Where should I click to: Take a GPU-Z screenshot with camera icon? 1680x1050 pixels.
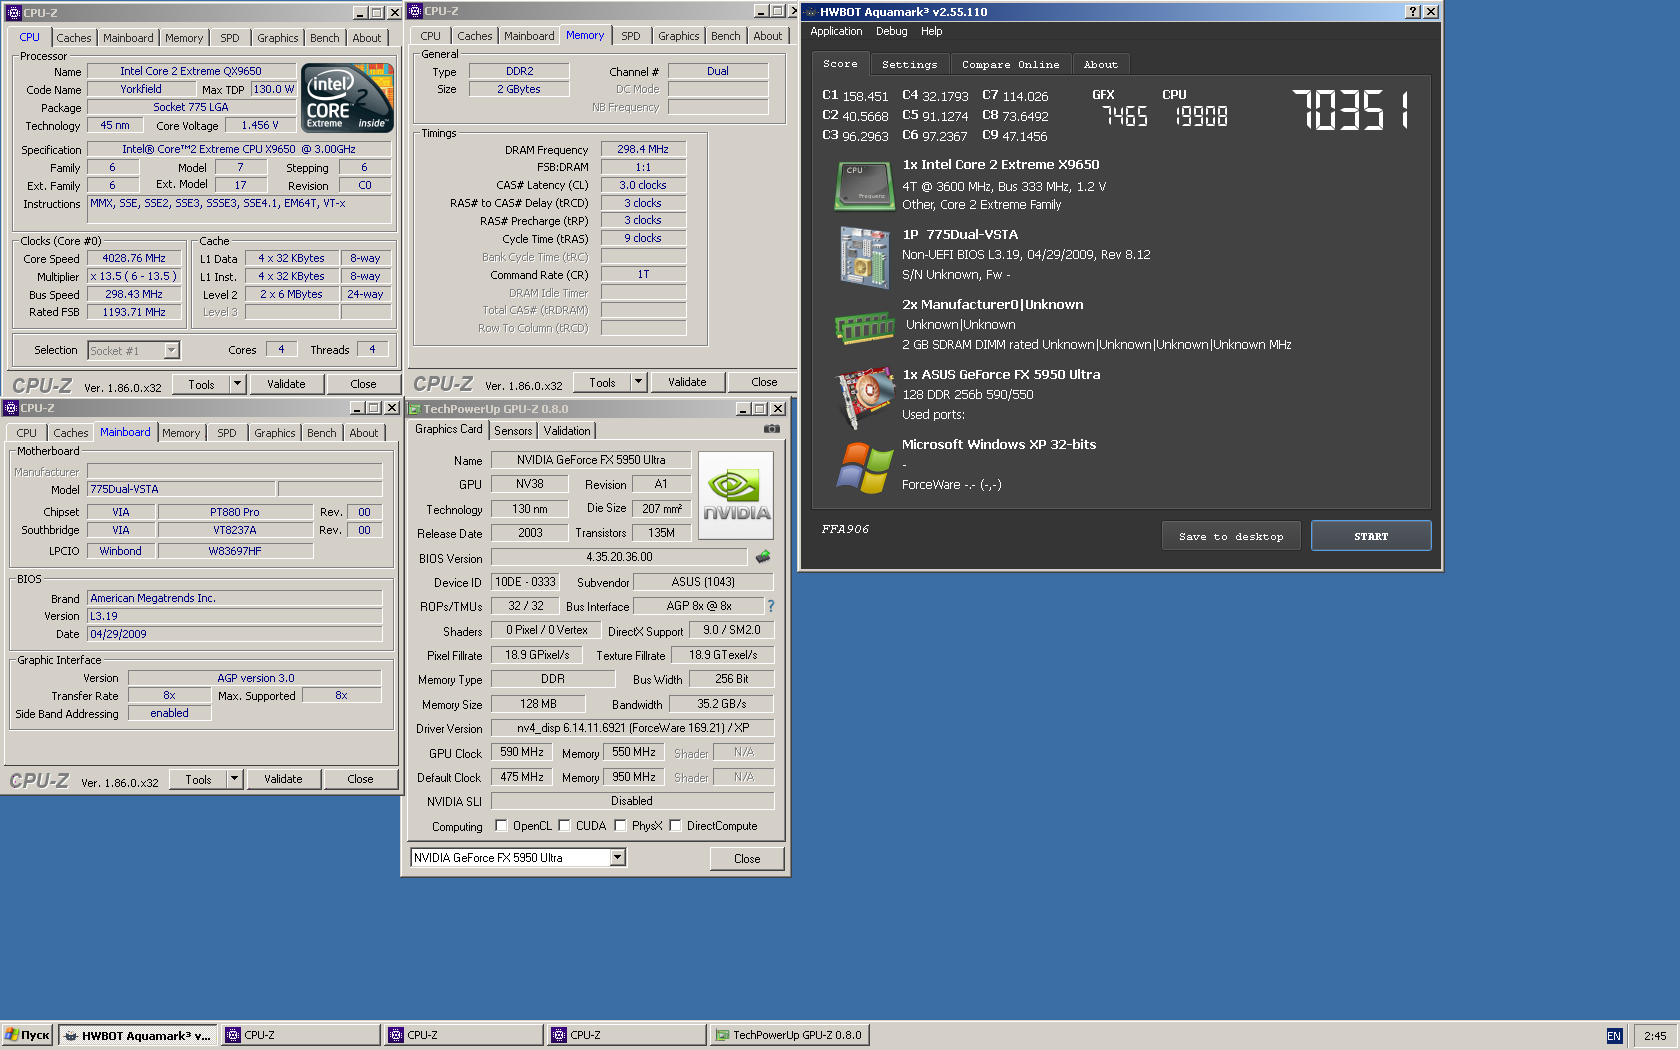(x=772, y=429)
